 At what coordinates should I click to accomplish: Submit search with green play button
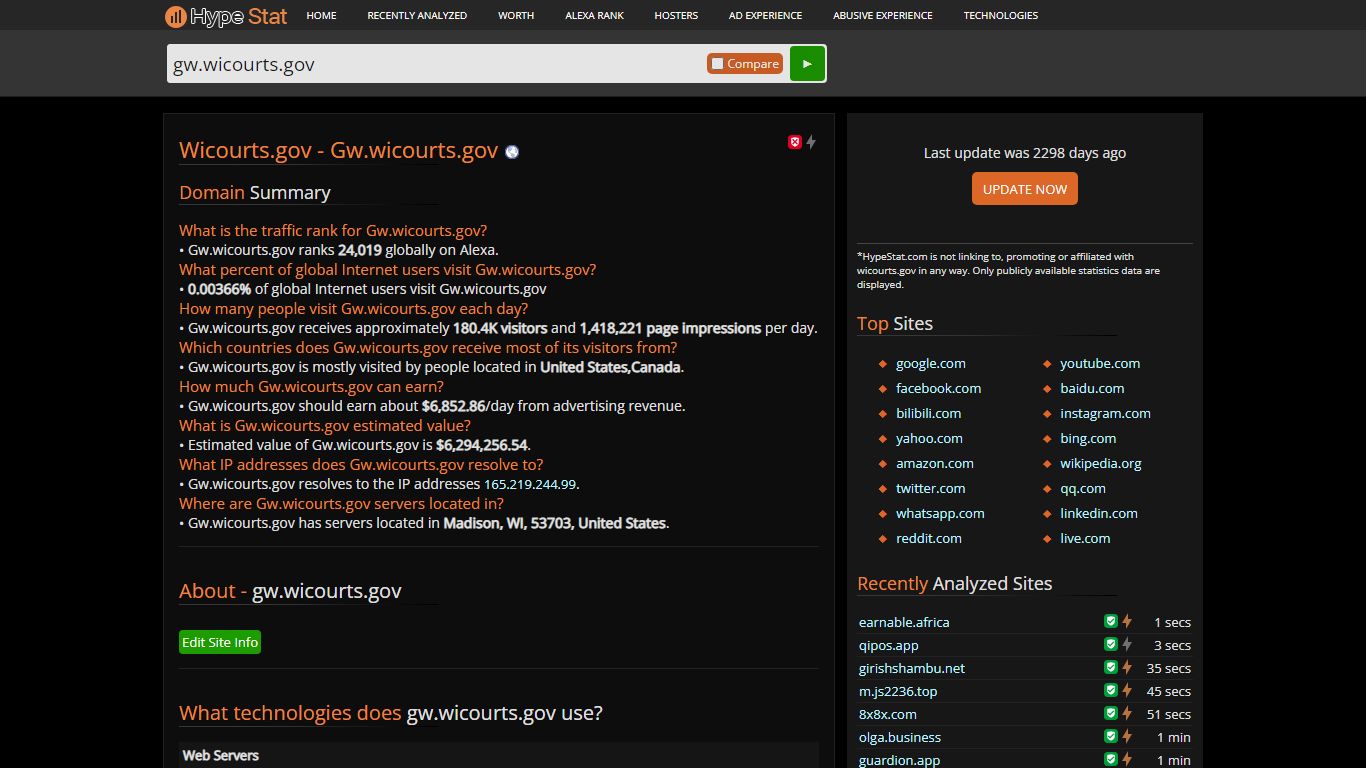coord(807,63)
